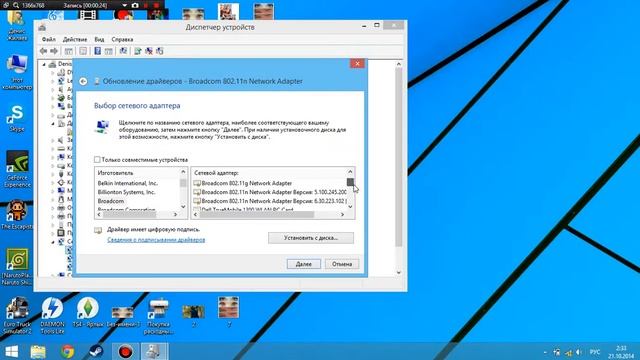Open Сведения о подписывании драйверов link
This screenshot has width=640, height=360.
pyautogui.click(x=156, y=240)
